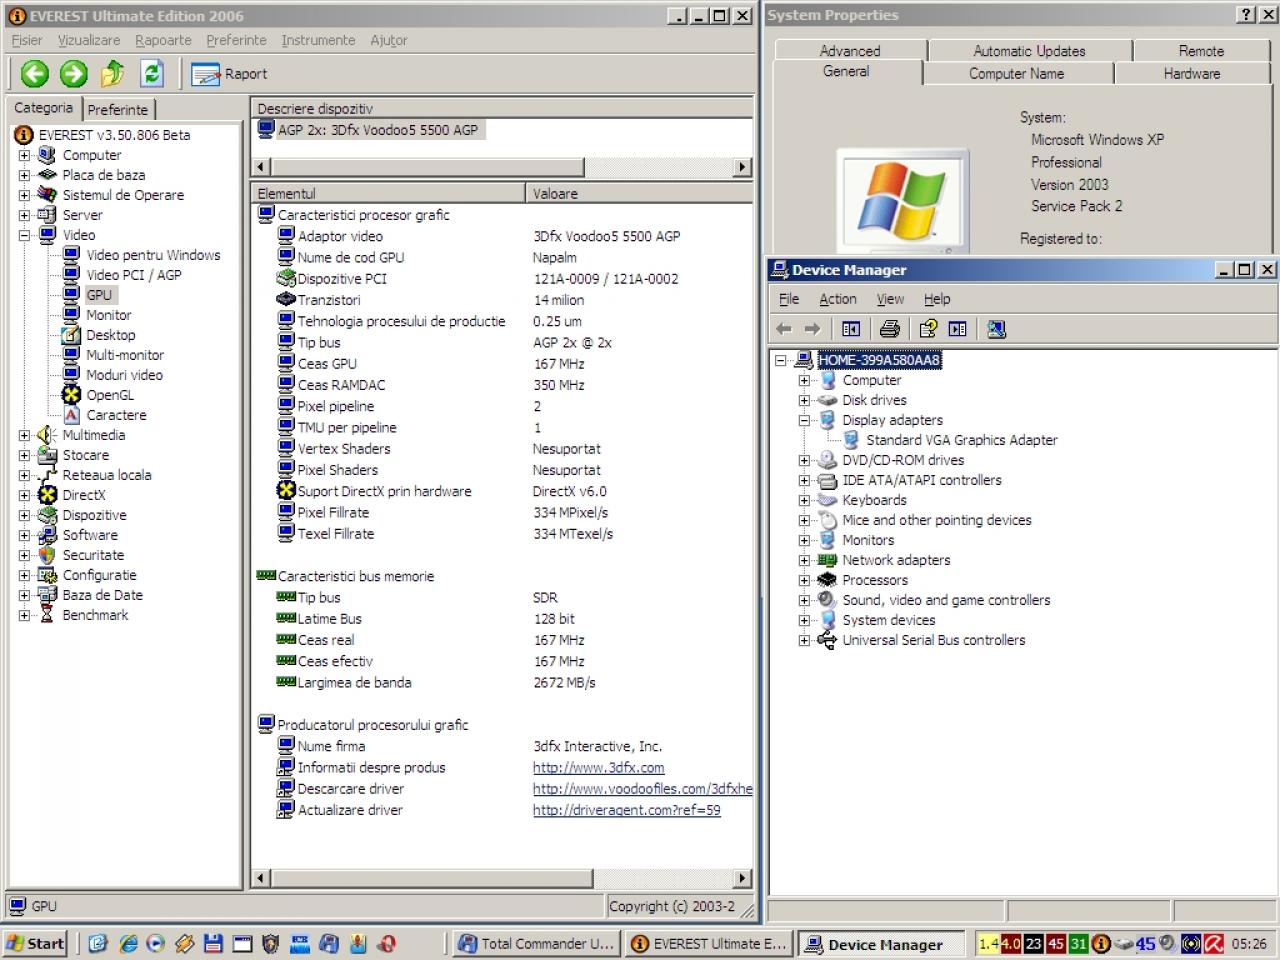The height and width of the screenshot is (960, 1280).
Task: Click the Windows Start button
Action: [36, 943]
